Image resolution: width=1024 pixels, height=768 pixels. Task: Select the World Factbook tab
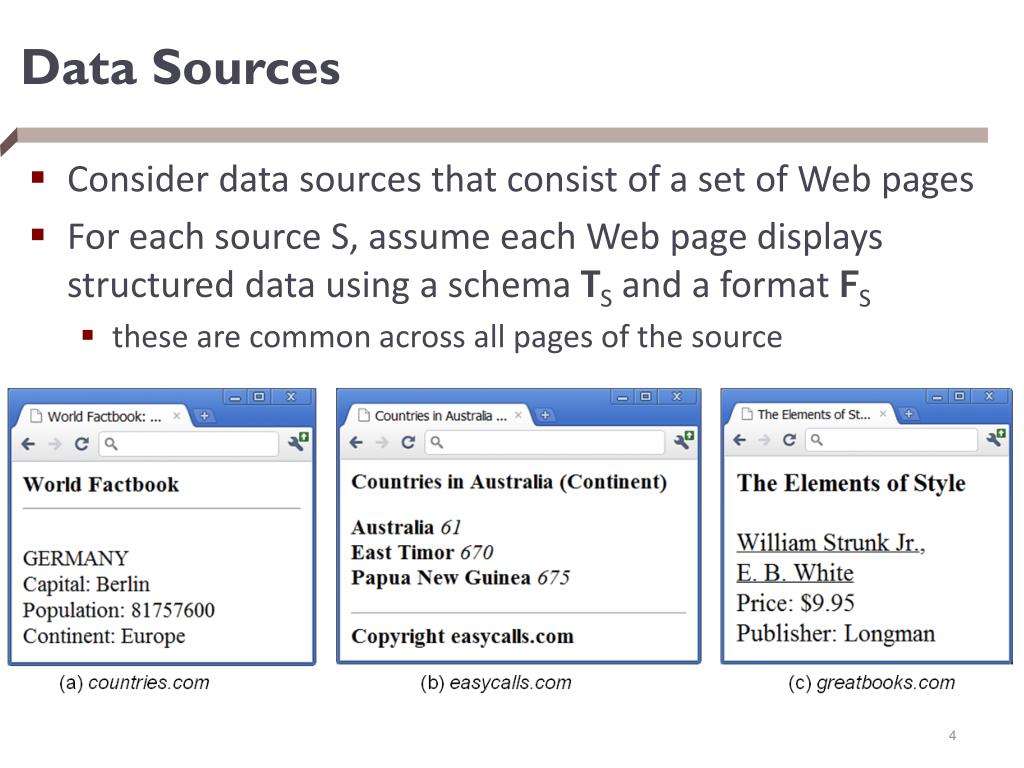104,417
